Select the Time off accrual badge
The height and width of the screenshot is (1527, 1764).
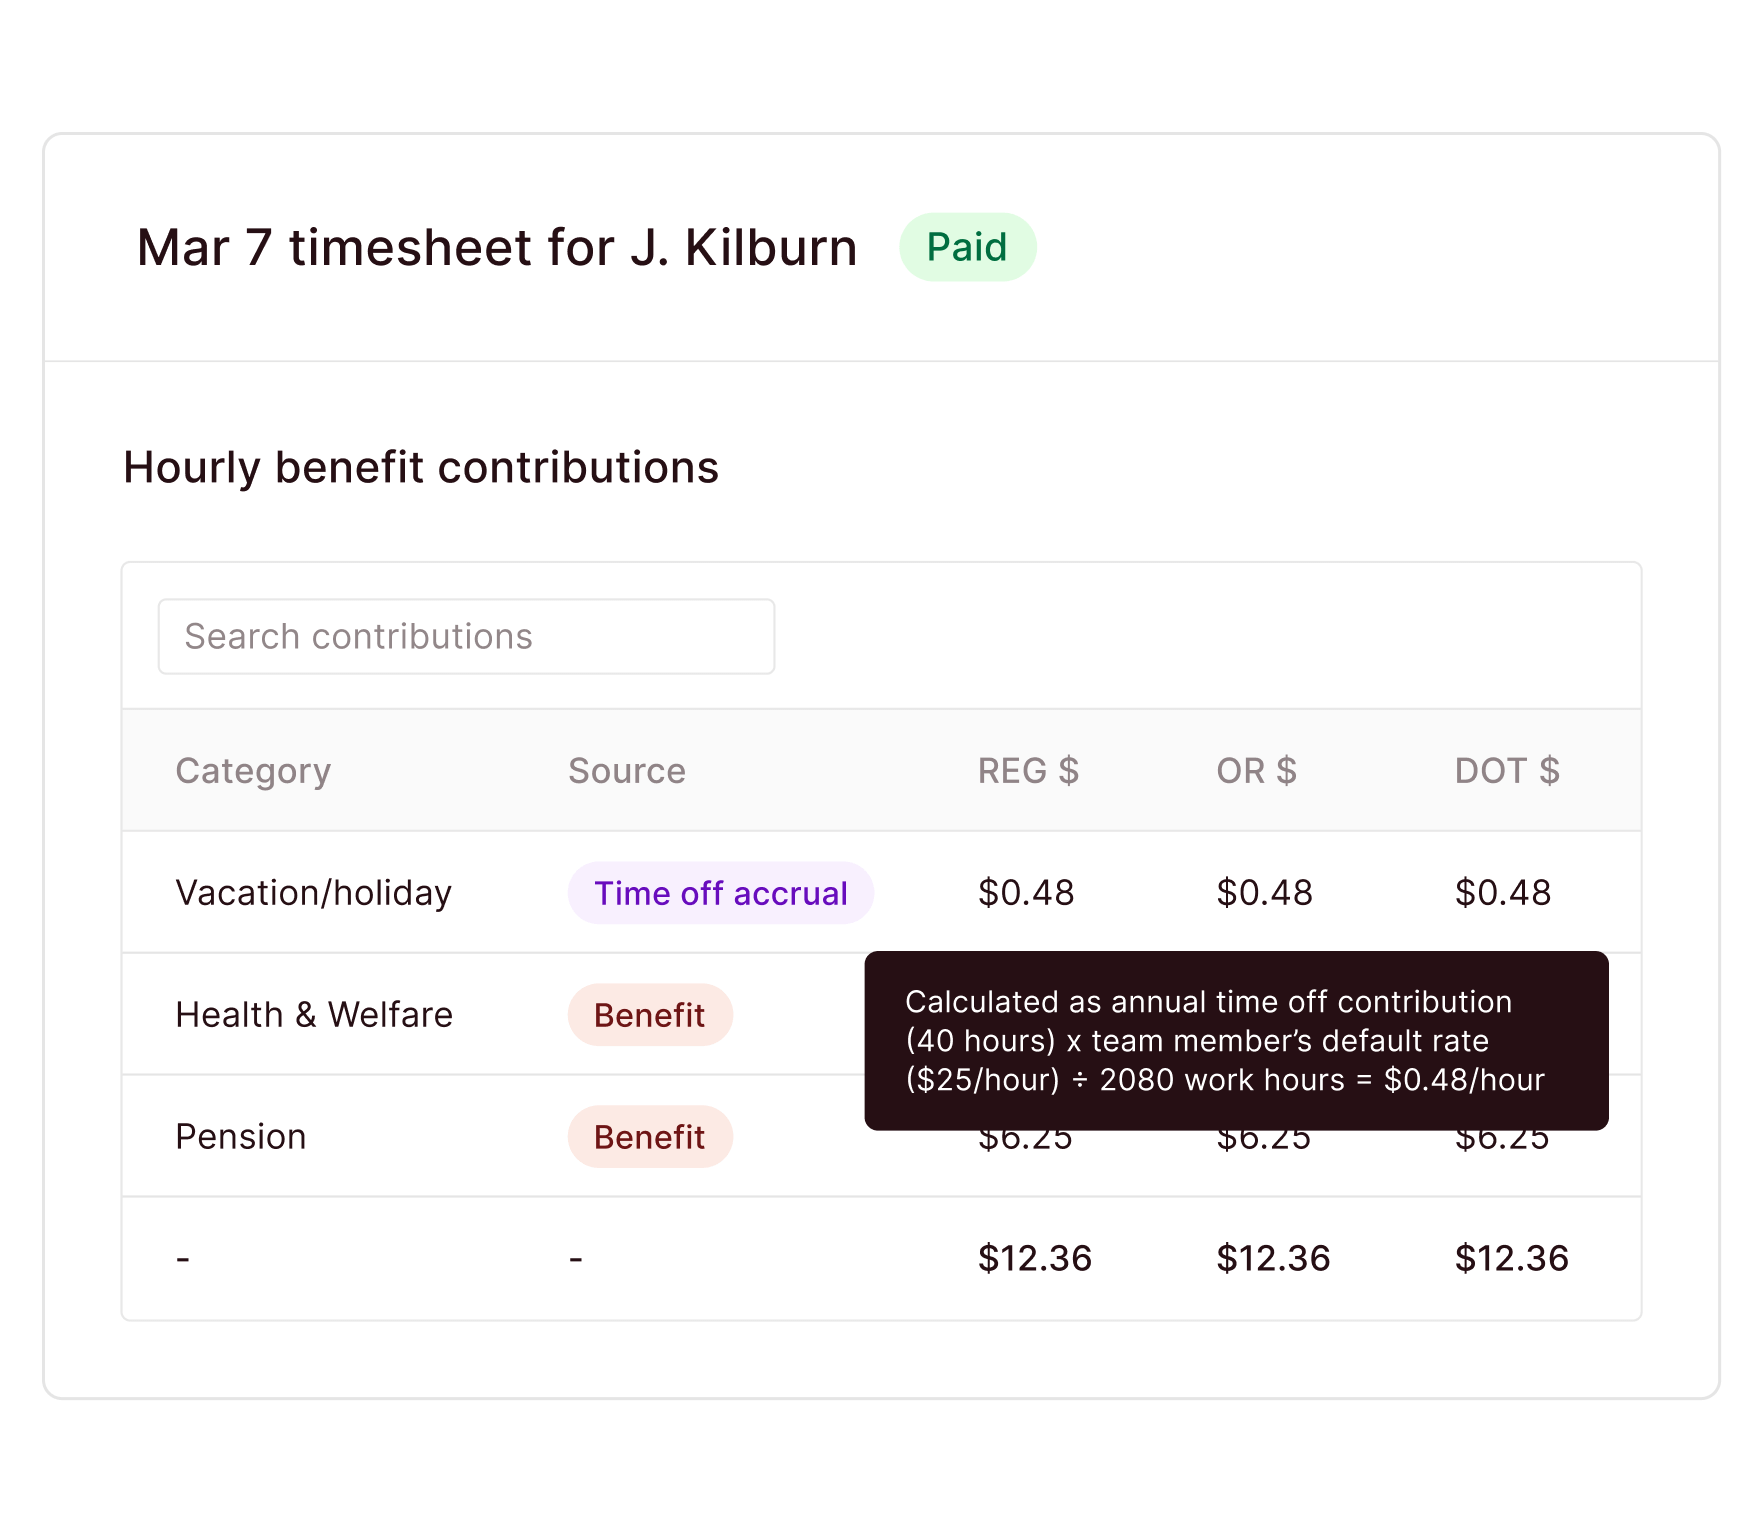click(x=720, y=893)
